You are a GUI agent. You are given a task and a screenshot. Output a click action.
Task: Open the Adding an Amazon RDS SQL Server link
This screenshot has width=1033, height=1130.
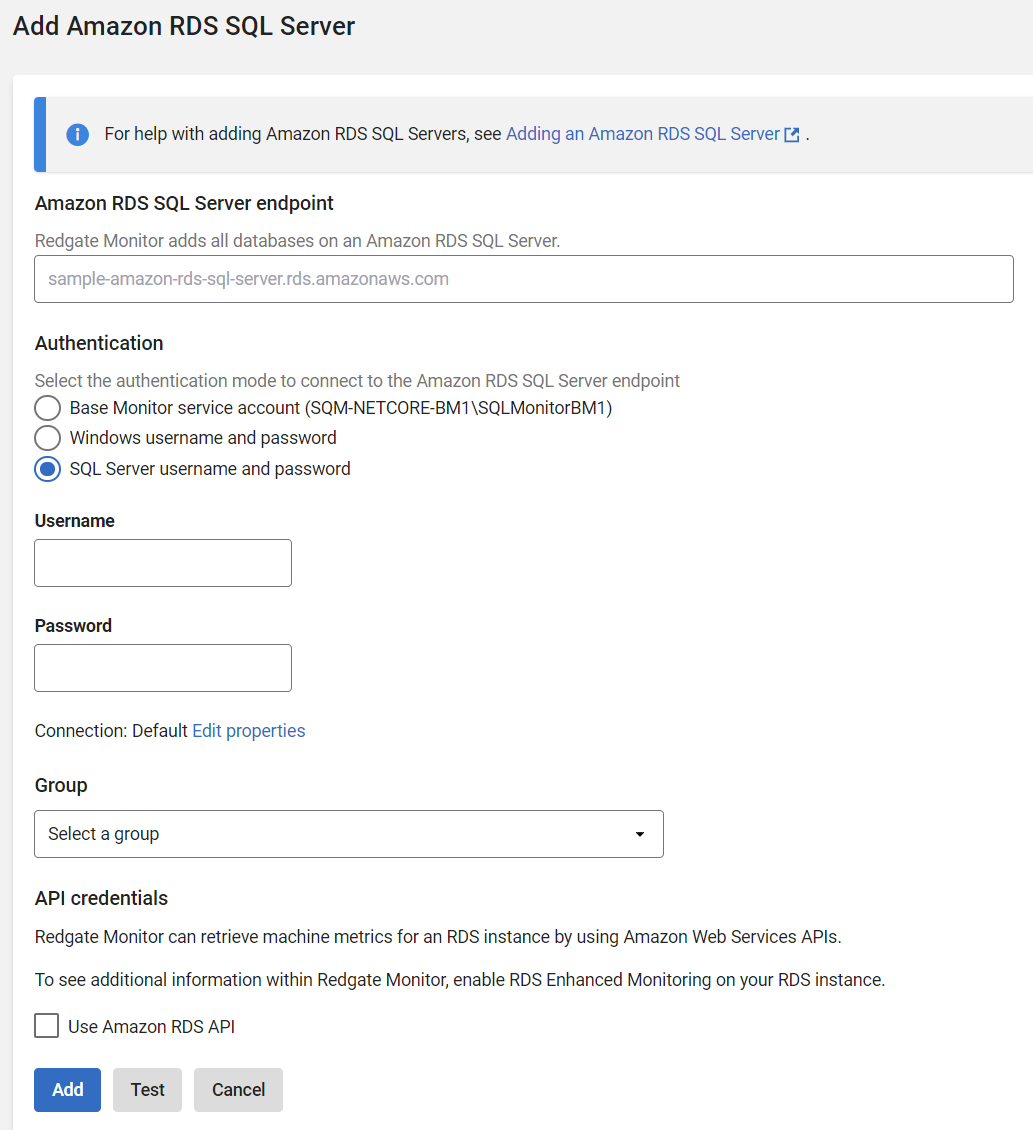[x=642, y=134]
